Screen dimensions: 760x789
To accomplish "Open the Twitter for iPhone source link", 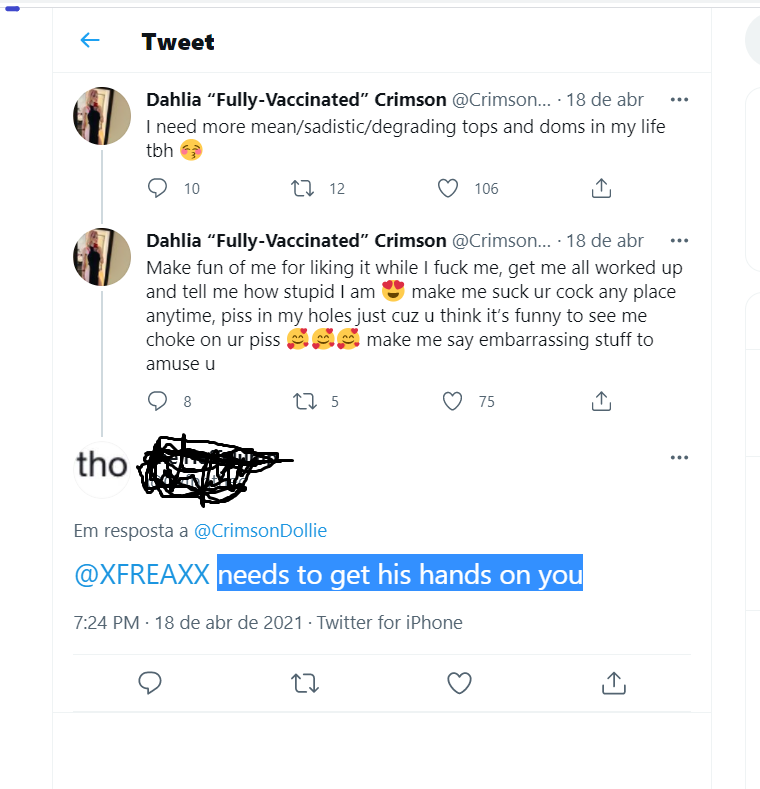I will 390,623.
